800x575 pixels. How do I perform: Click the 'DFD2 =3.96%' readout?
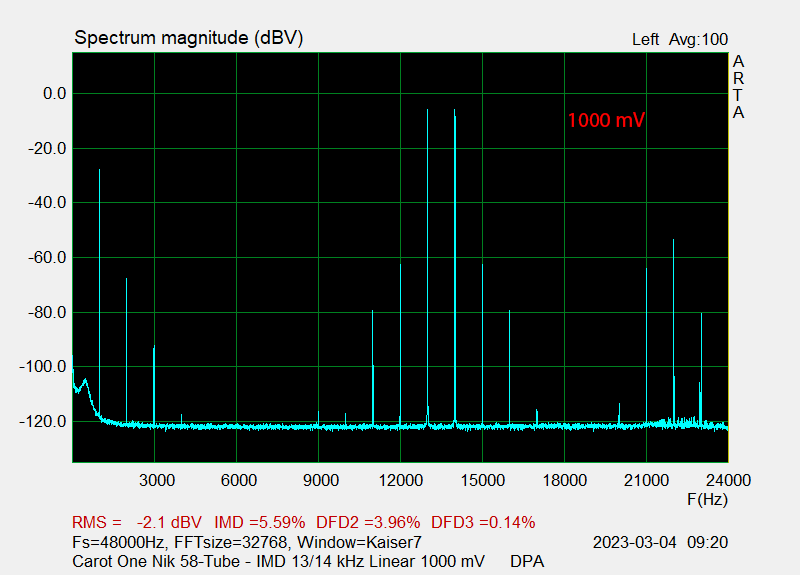[368, 523]
